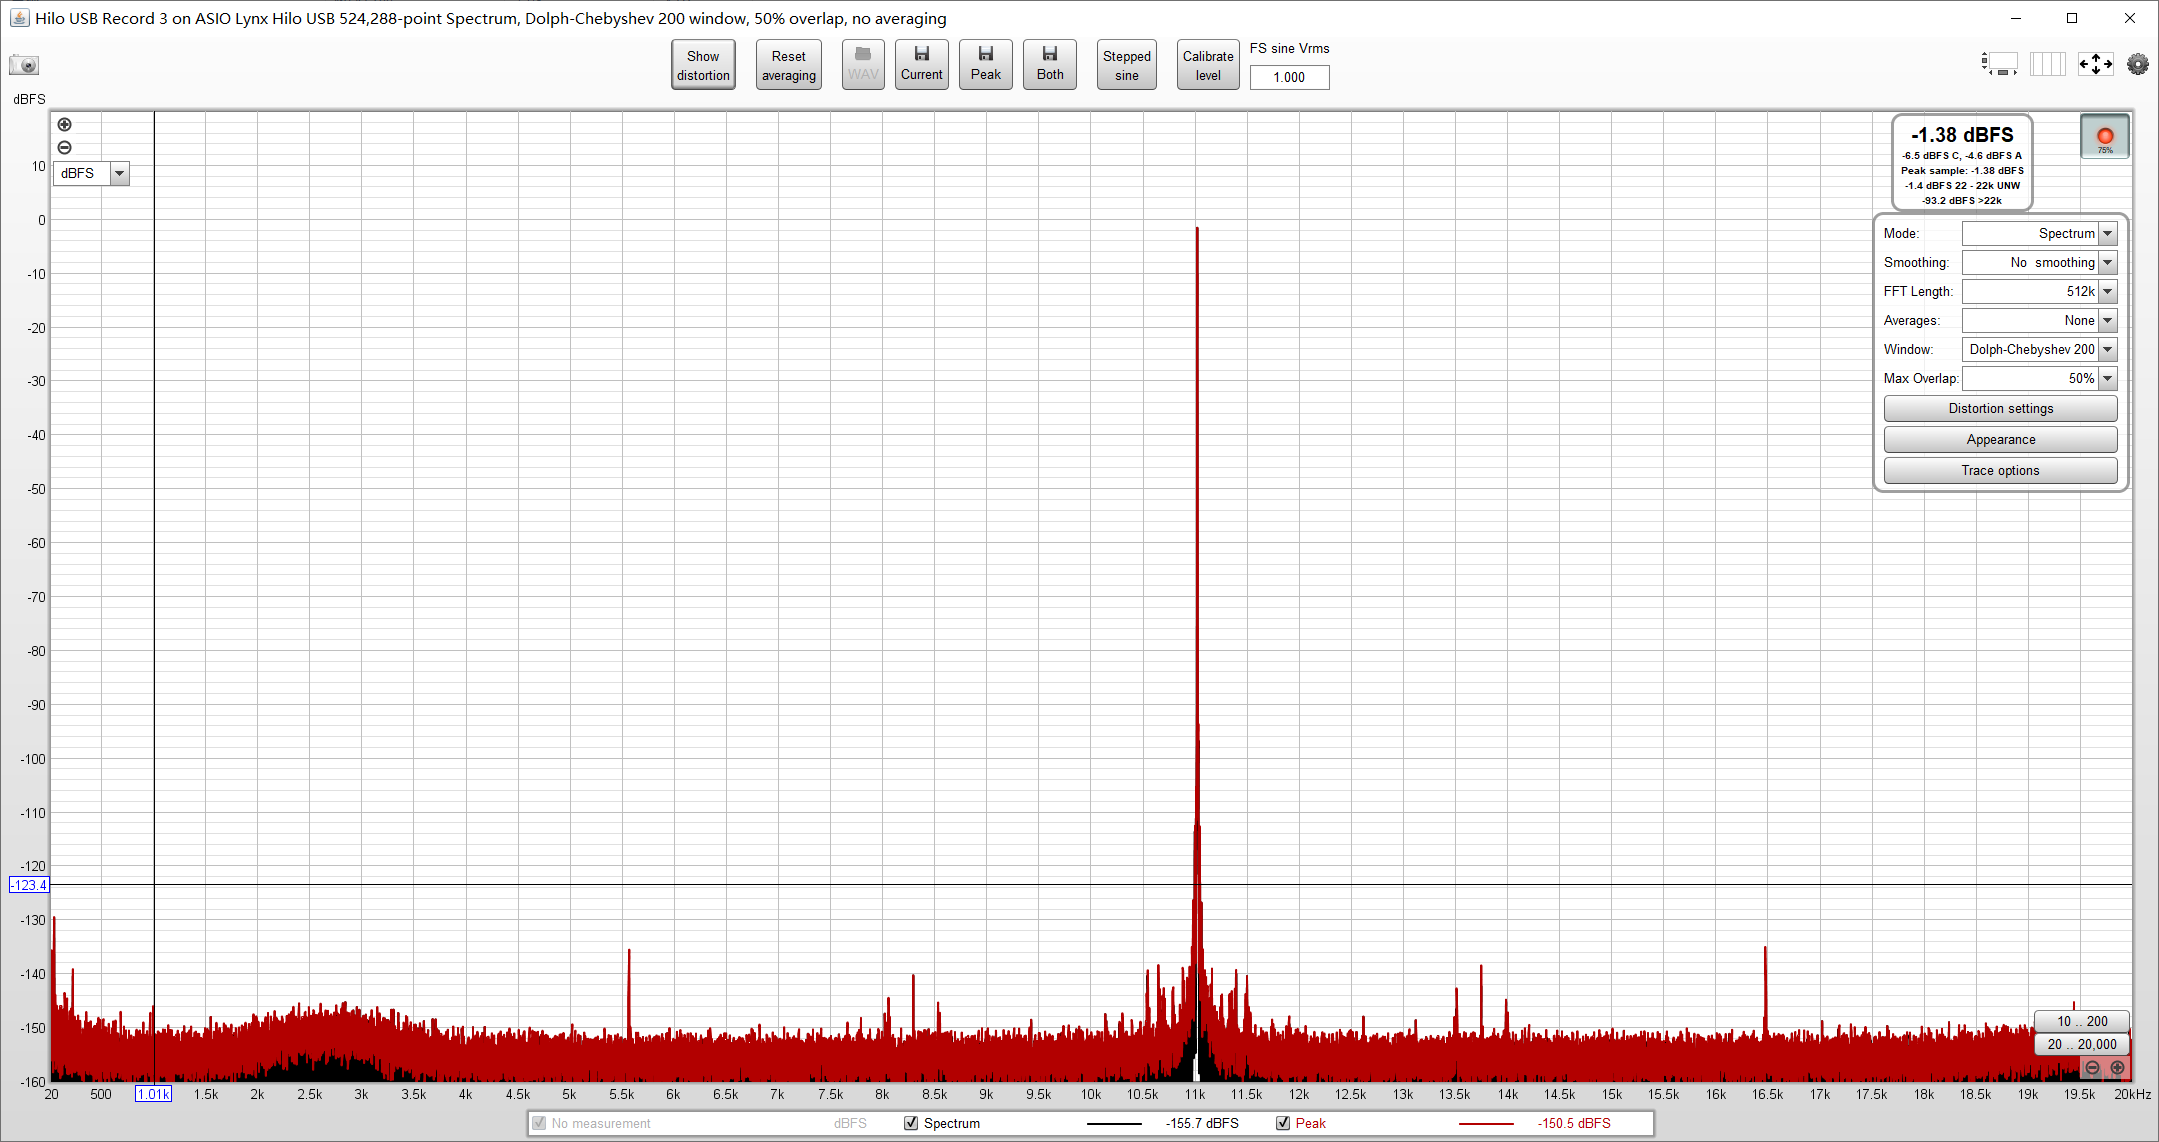The image size is (2159, 1142).
Task: Set range to 20 .. 20,000
Action: click(x=2082, y=1044)
